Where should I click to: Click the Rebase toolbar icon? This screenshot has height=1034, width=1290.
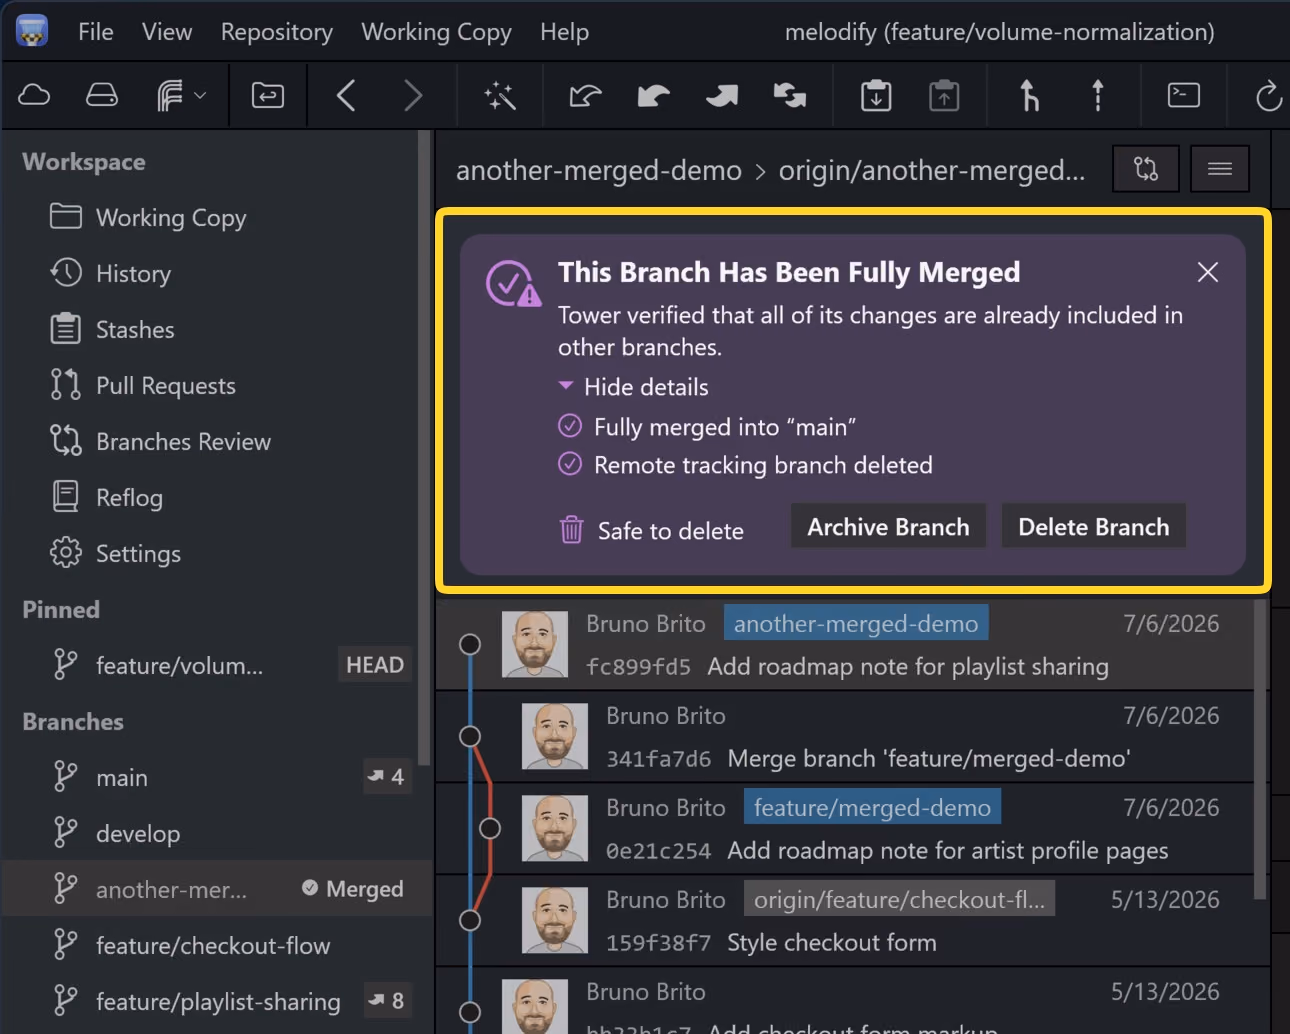tap(1098, 95)
